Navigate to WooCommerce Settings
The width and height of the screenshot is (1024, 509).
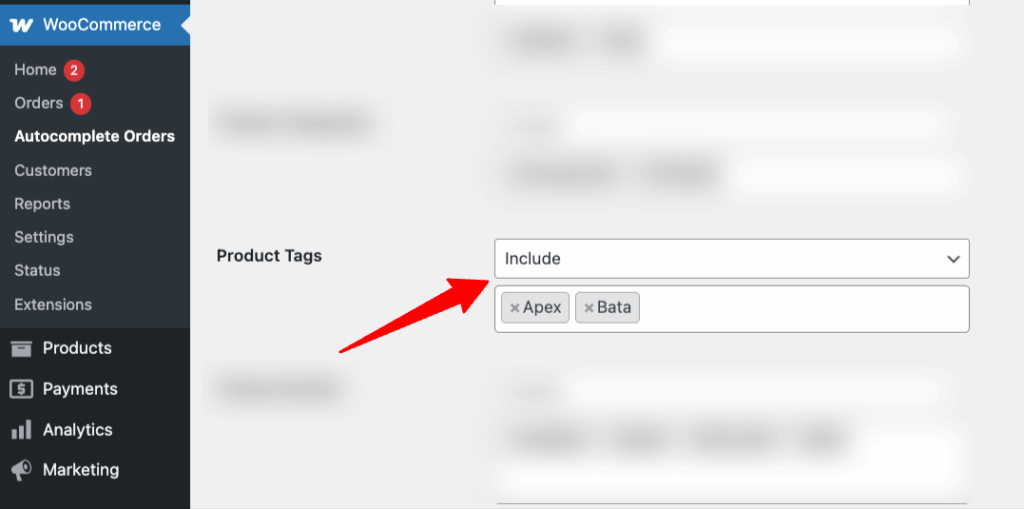pos(44,237)
